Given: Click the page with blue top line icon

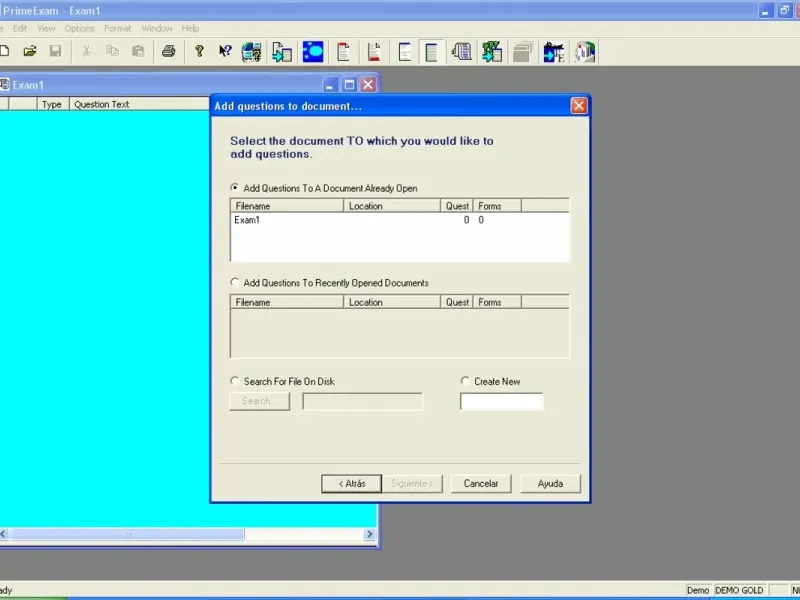Looking at the screenshot, I should pos(405,52).
